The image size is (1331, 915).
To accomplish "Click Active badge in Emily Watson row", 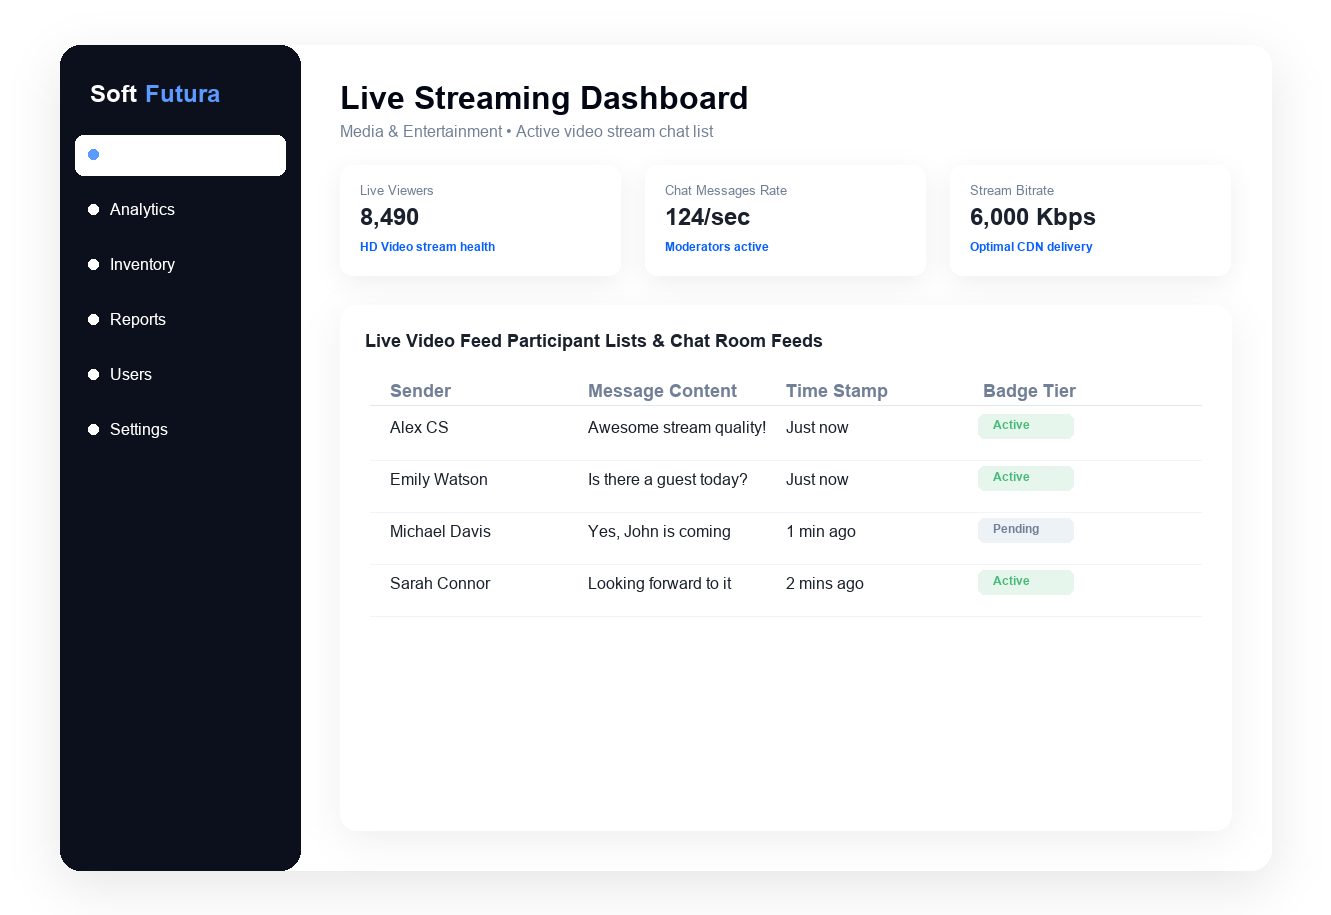I will [x=1026, y=478].
